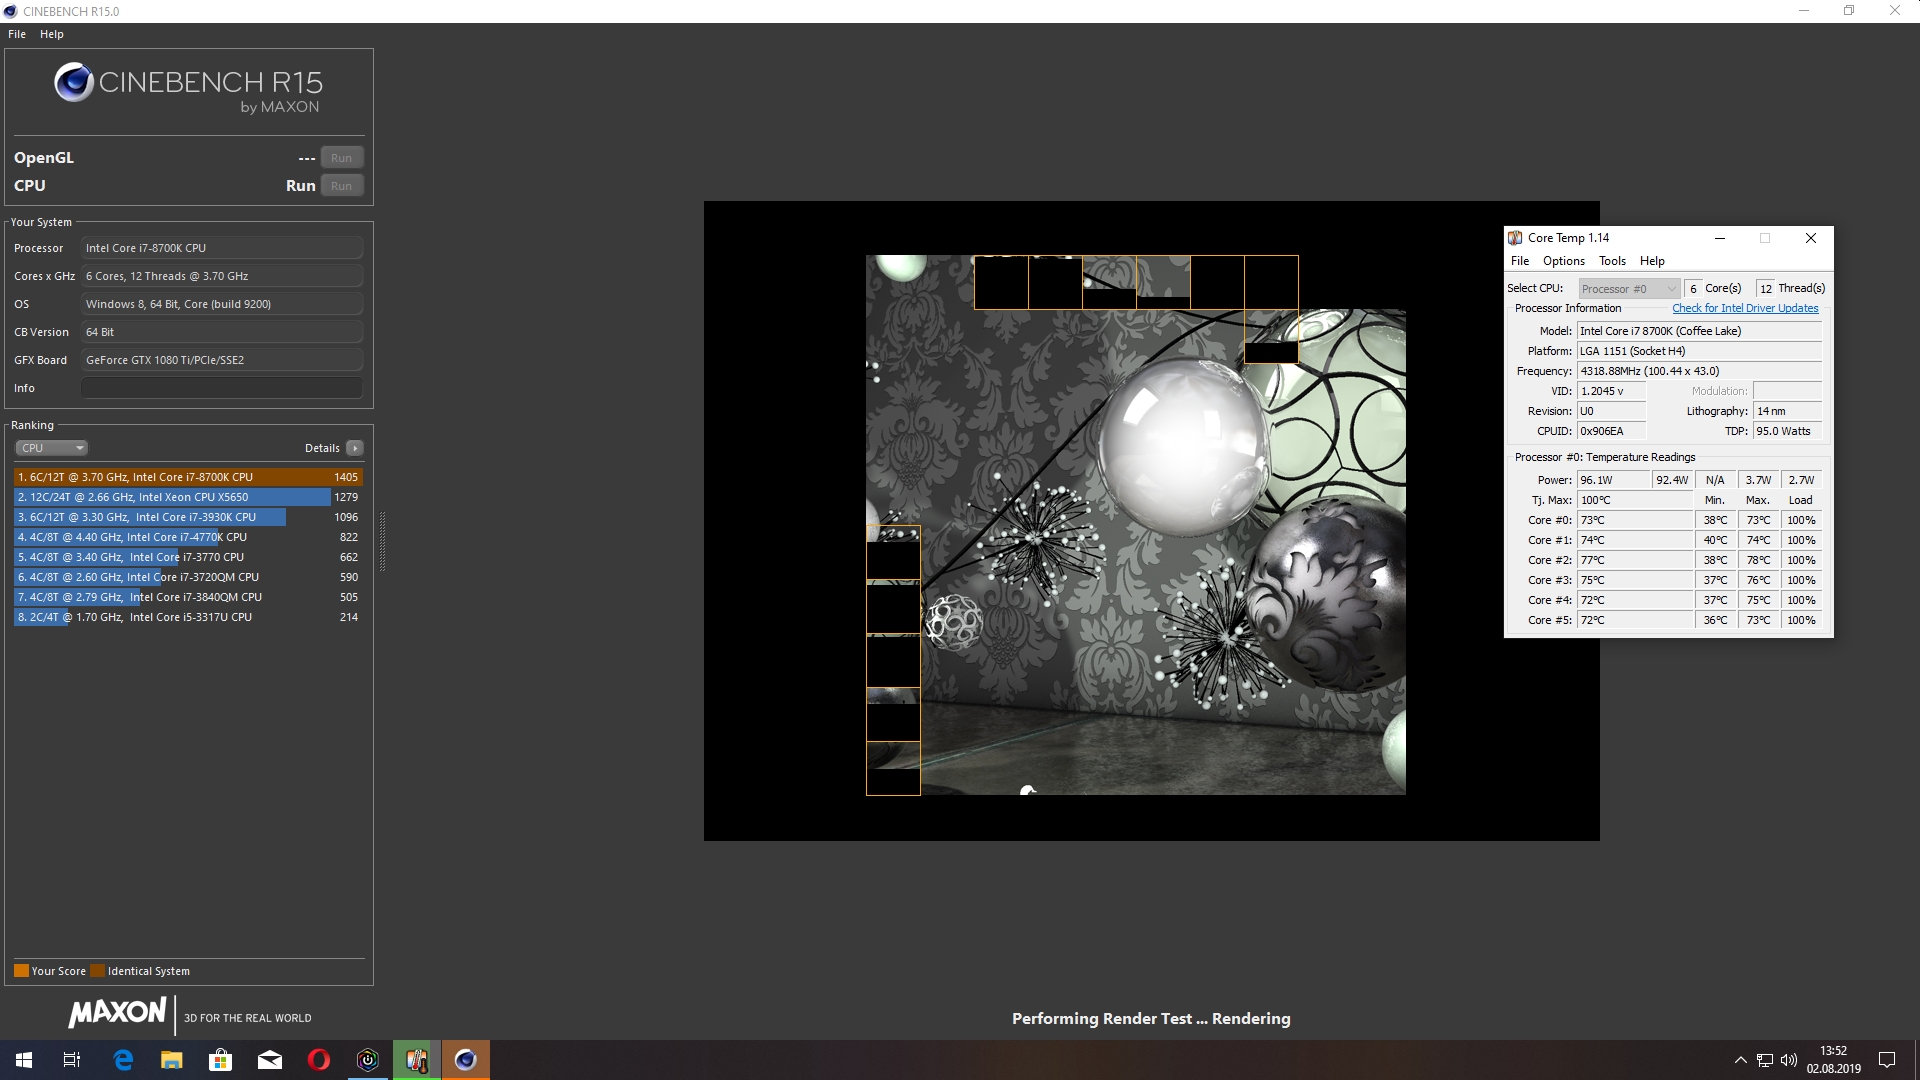The height and width of the screenshot is (1080, 1920).
Task: Expand the Select CPU Processor #0 dropdown
Action: 1628,289
